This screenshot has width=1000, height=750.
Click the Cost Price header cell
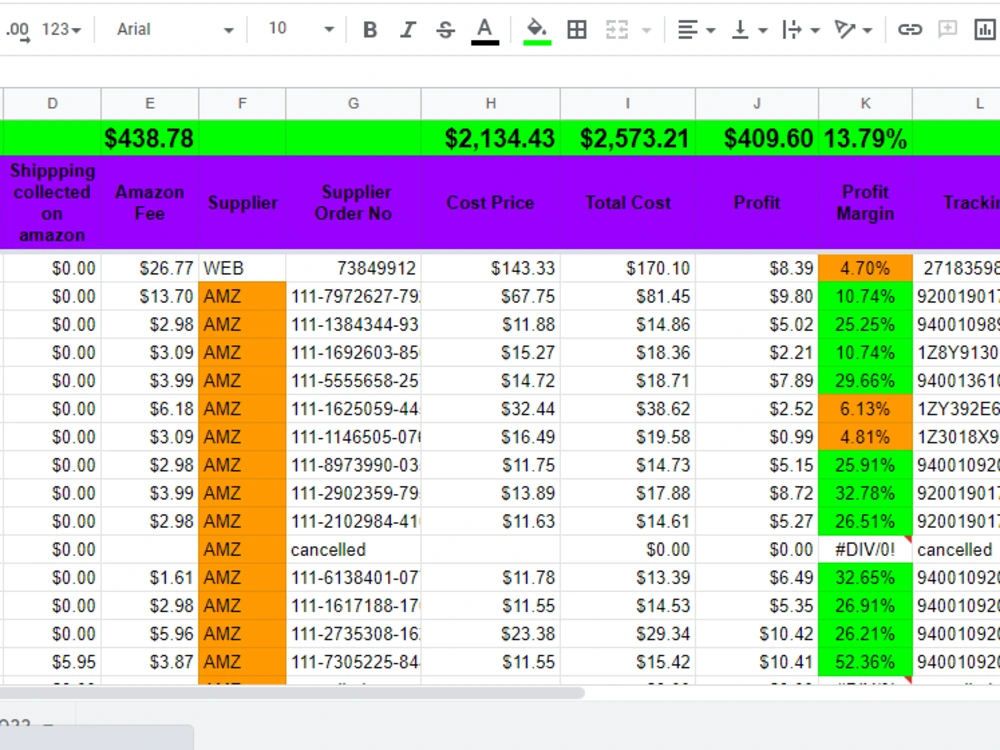(490, 203)
